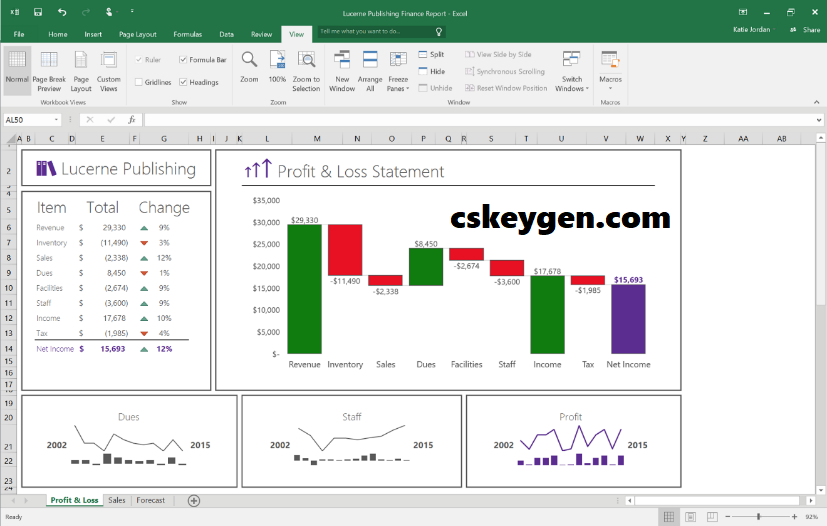Click Page Layout icon in status bar

[690, 517]
